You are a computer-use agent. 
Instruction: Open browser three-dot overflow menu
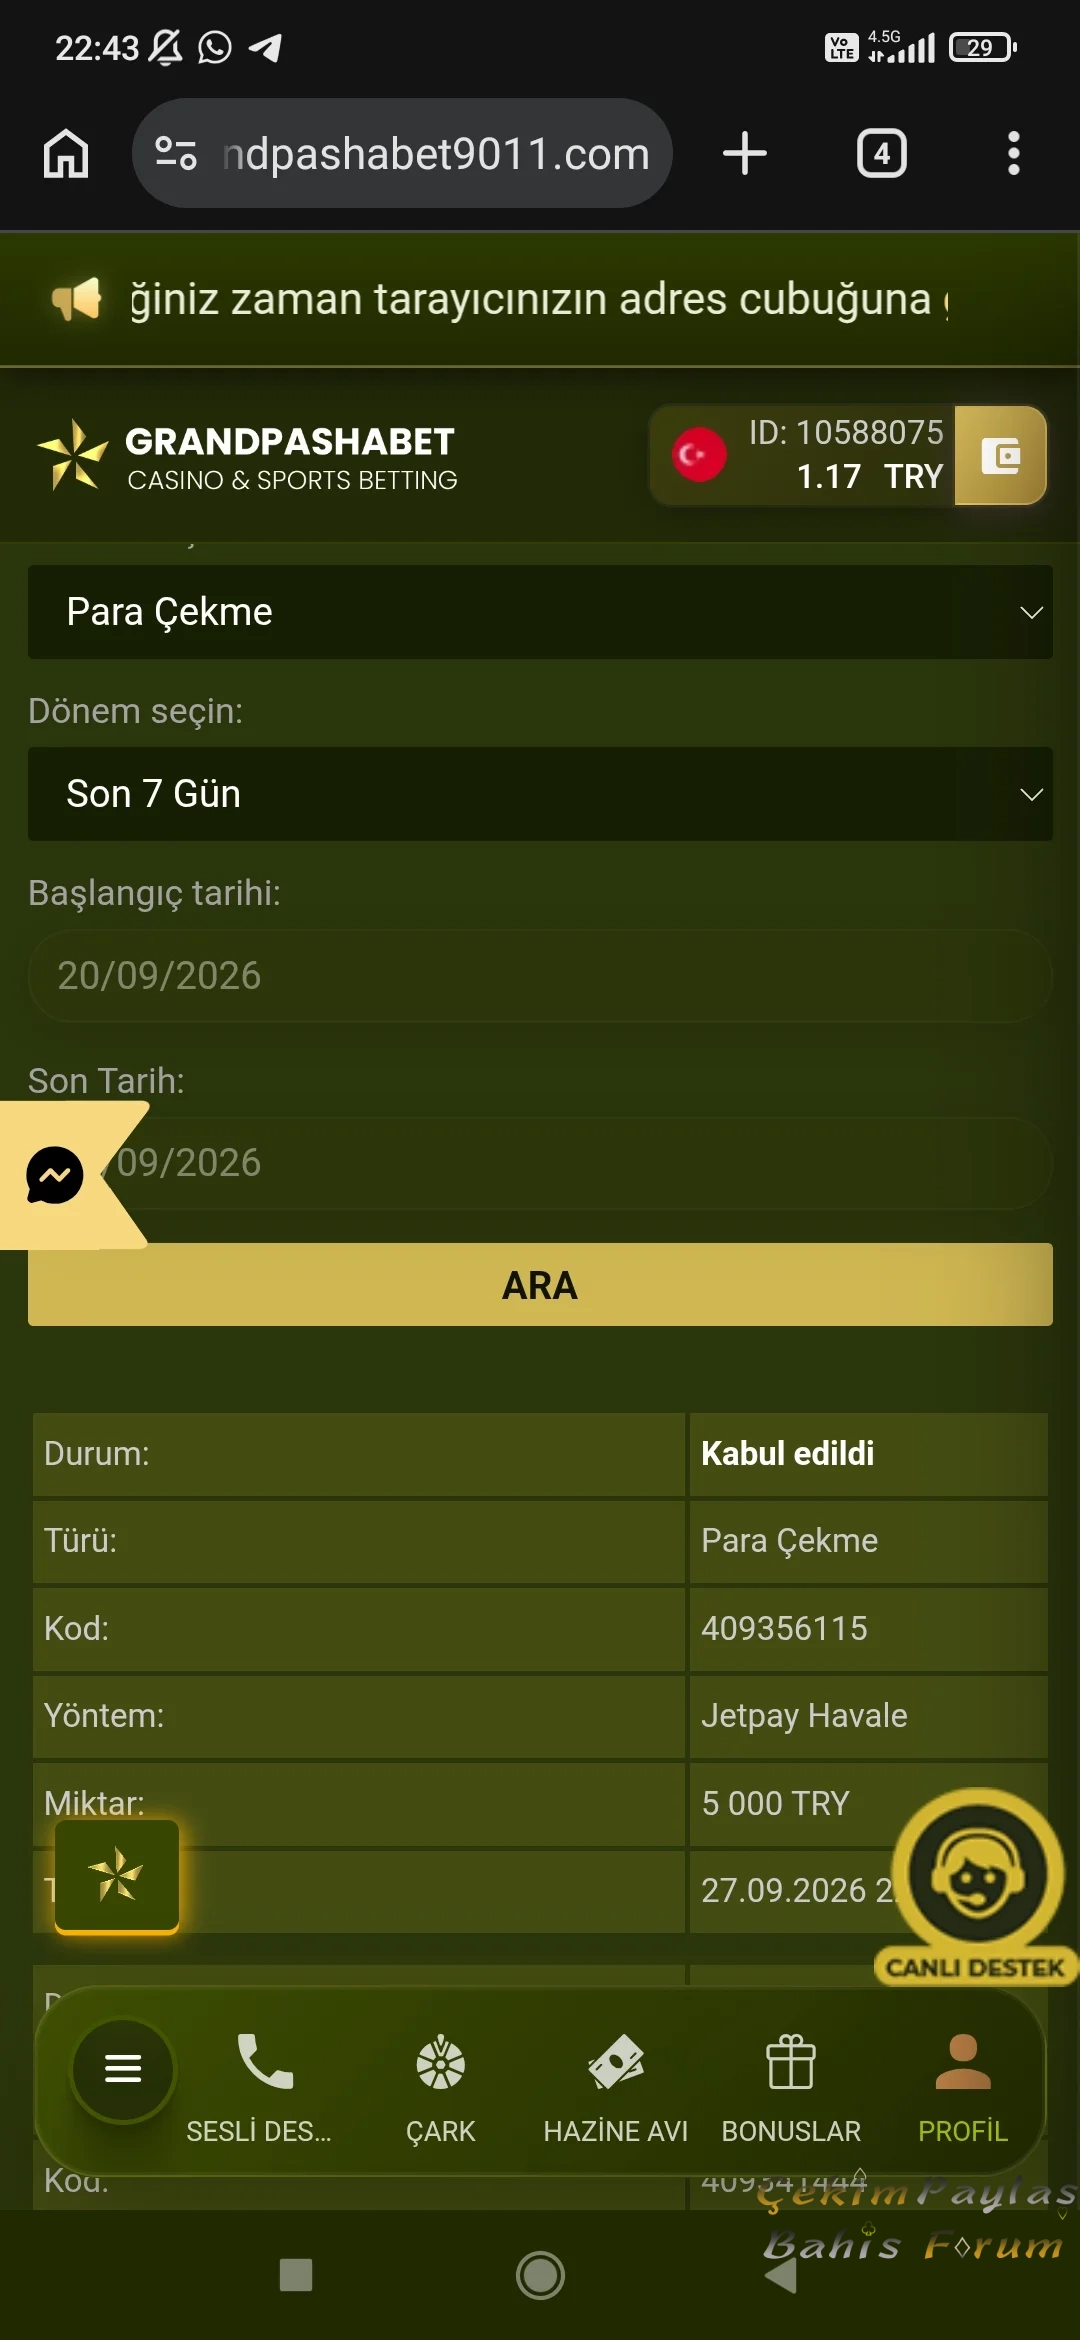[1013, 153]
